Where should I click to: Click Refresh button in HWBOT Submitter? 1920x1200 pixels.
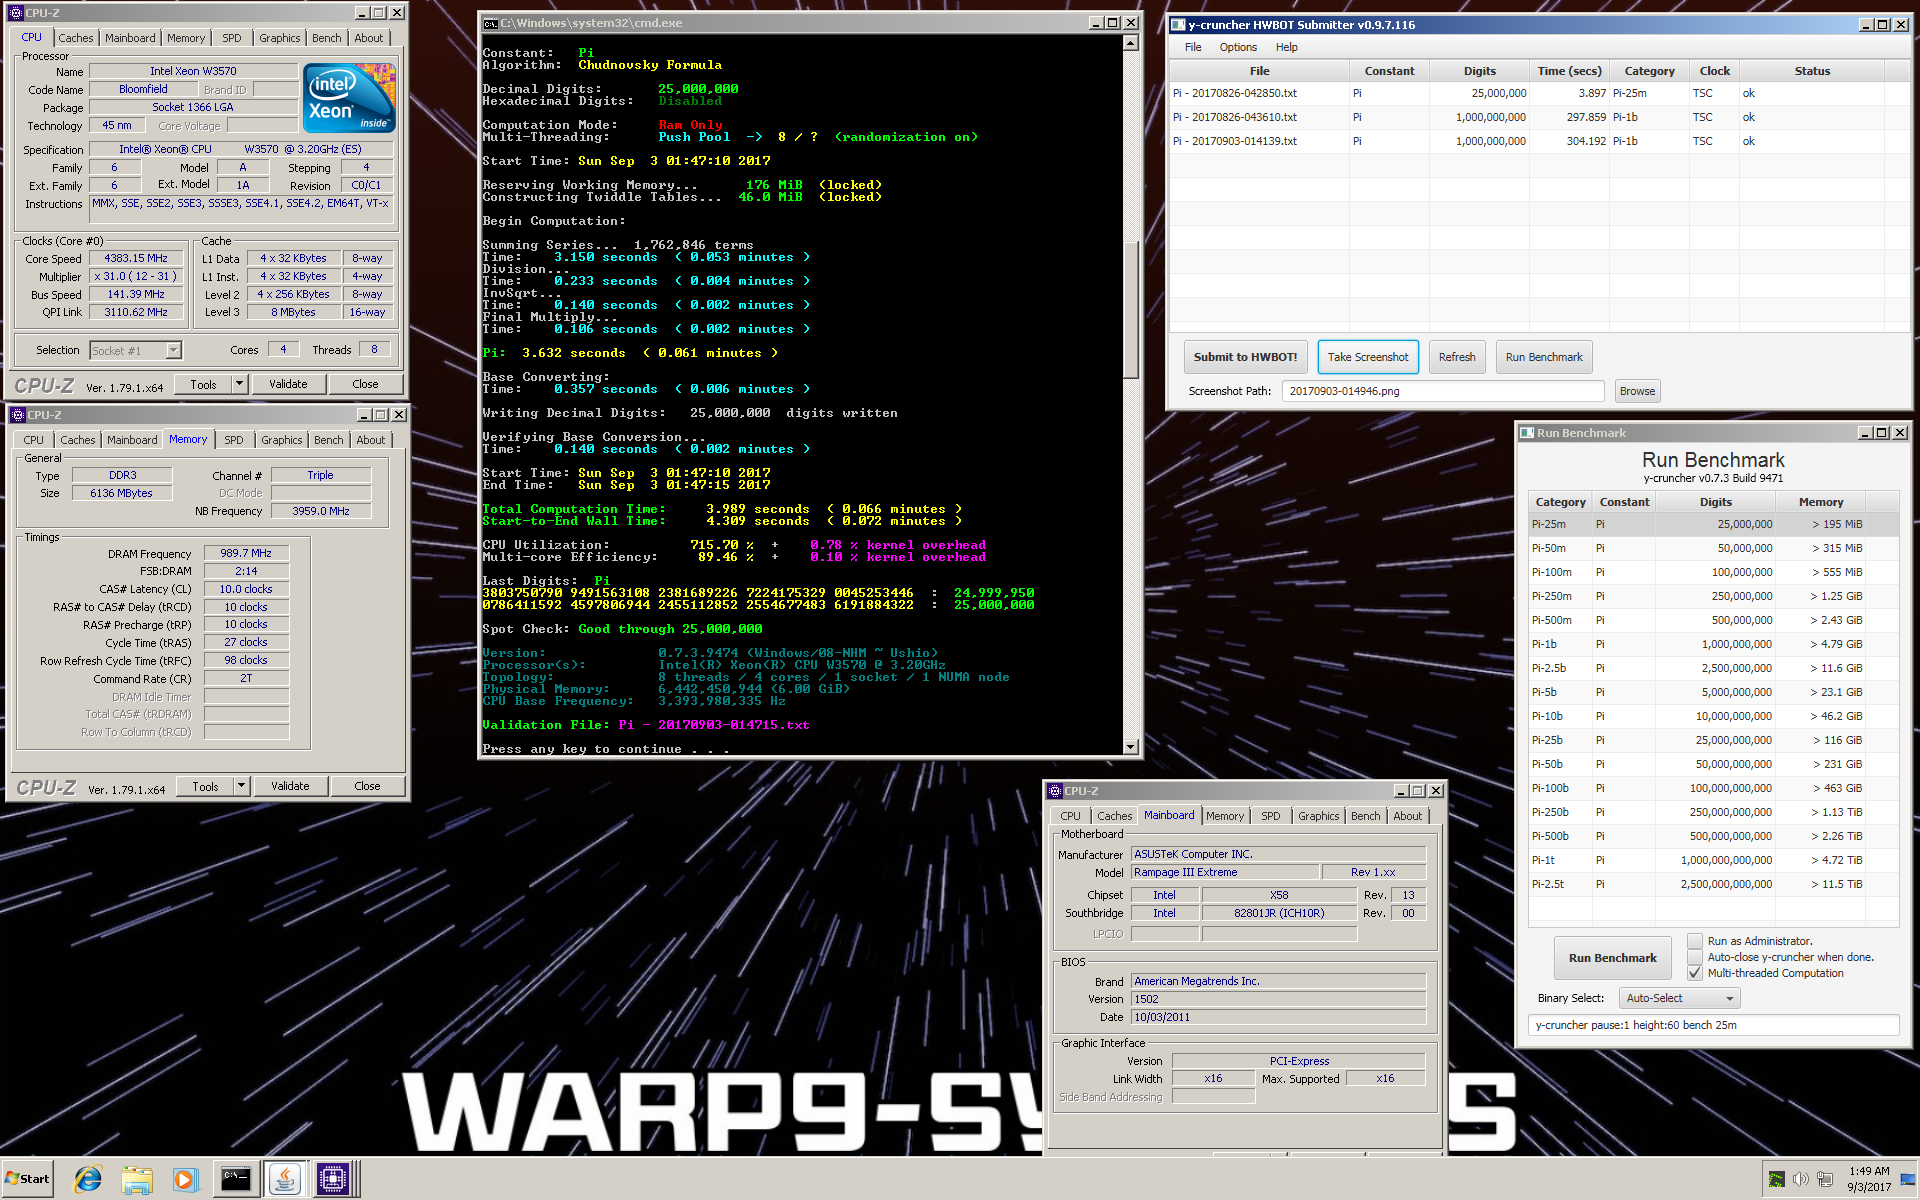pyautogui.click(x=1456, y=357)
